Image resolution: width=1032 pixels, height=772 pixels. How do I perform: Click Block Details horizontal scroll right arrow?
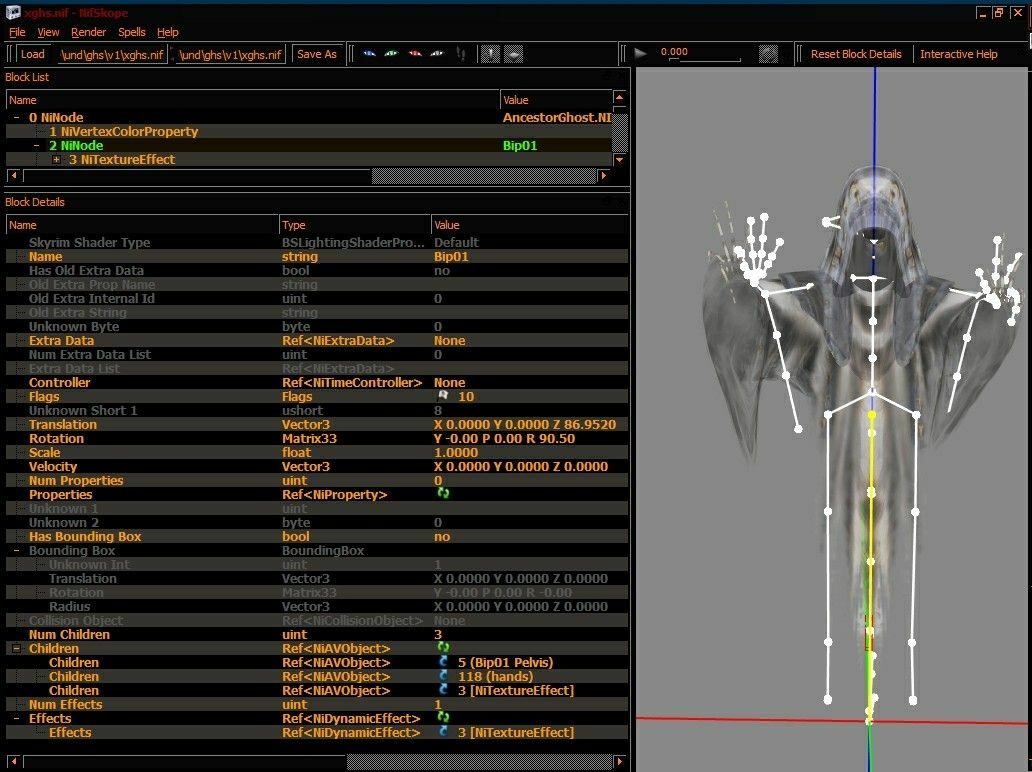click(619, 761)
